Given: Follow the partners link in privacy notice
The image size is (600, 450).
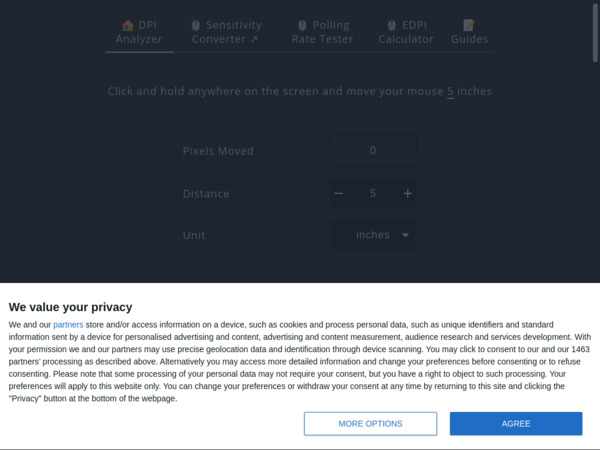Looking at the screenshot, I should pos(68,325).
